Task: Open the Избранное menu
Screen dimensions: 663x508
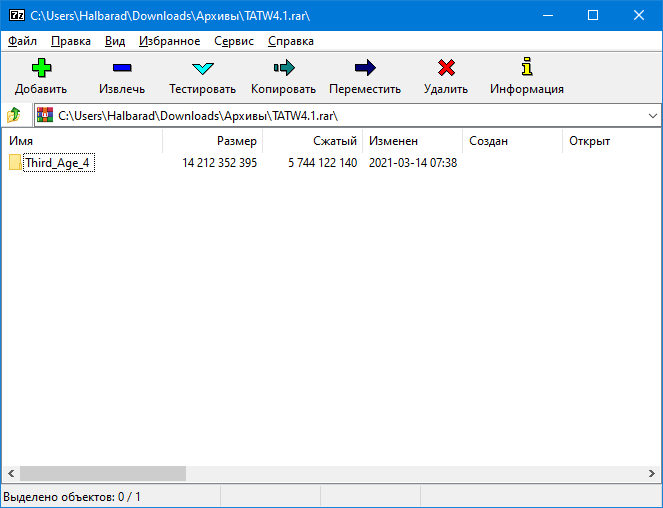Action: [168, 41]
